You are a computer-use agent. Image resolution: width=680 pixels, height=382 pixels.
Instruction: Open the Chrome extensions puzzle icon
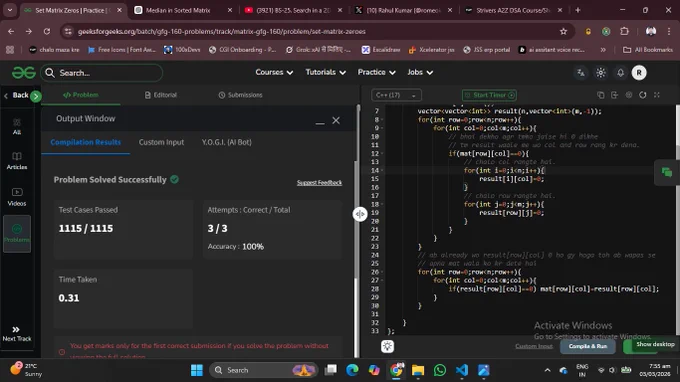coord(624,31)
